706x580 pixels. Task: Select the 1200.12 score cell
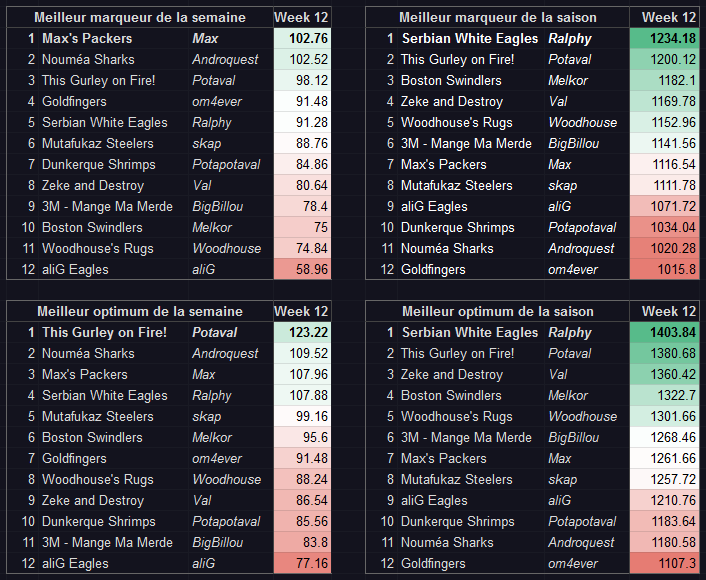click(664, 60)
